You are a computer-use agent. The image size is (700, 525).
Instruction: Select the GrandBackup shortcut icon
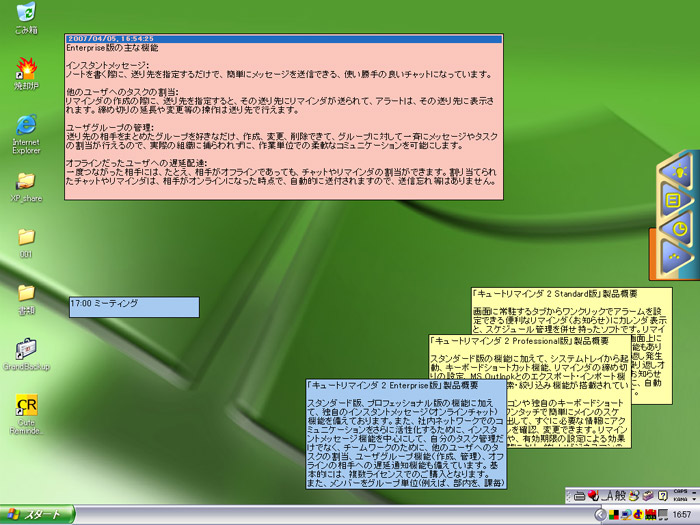click(x=26, y=354)
